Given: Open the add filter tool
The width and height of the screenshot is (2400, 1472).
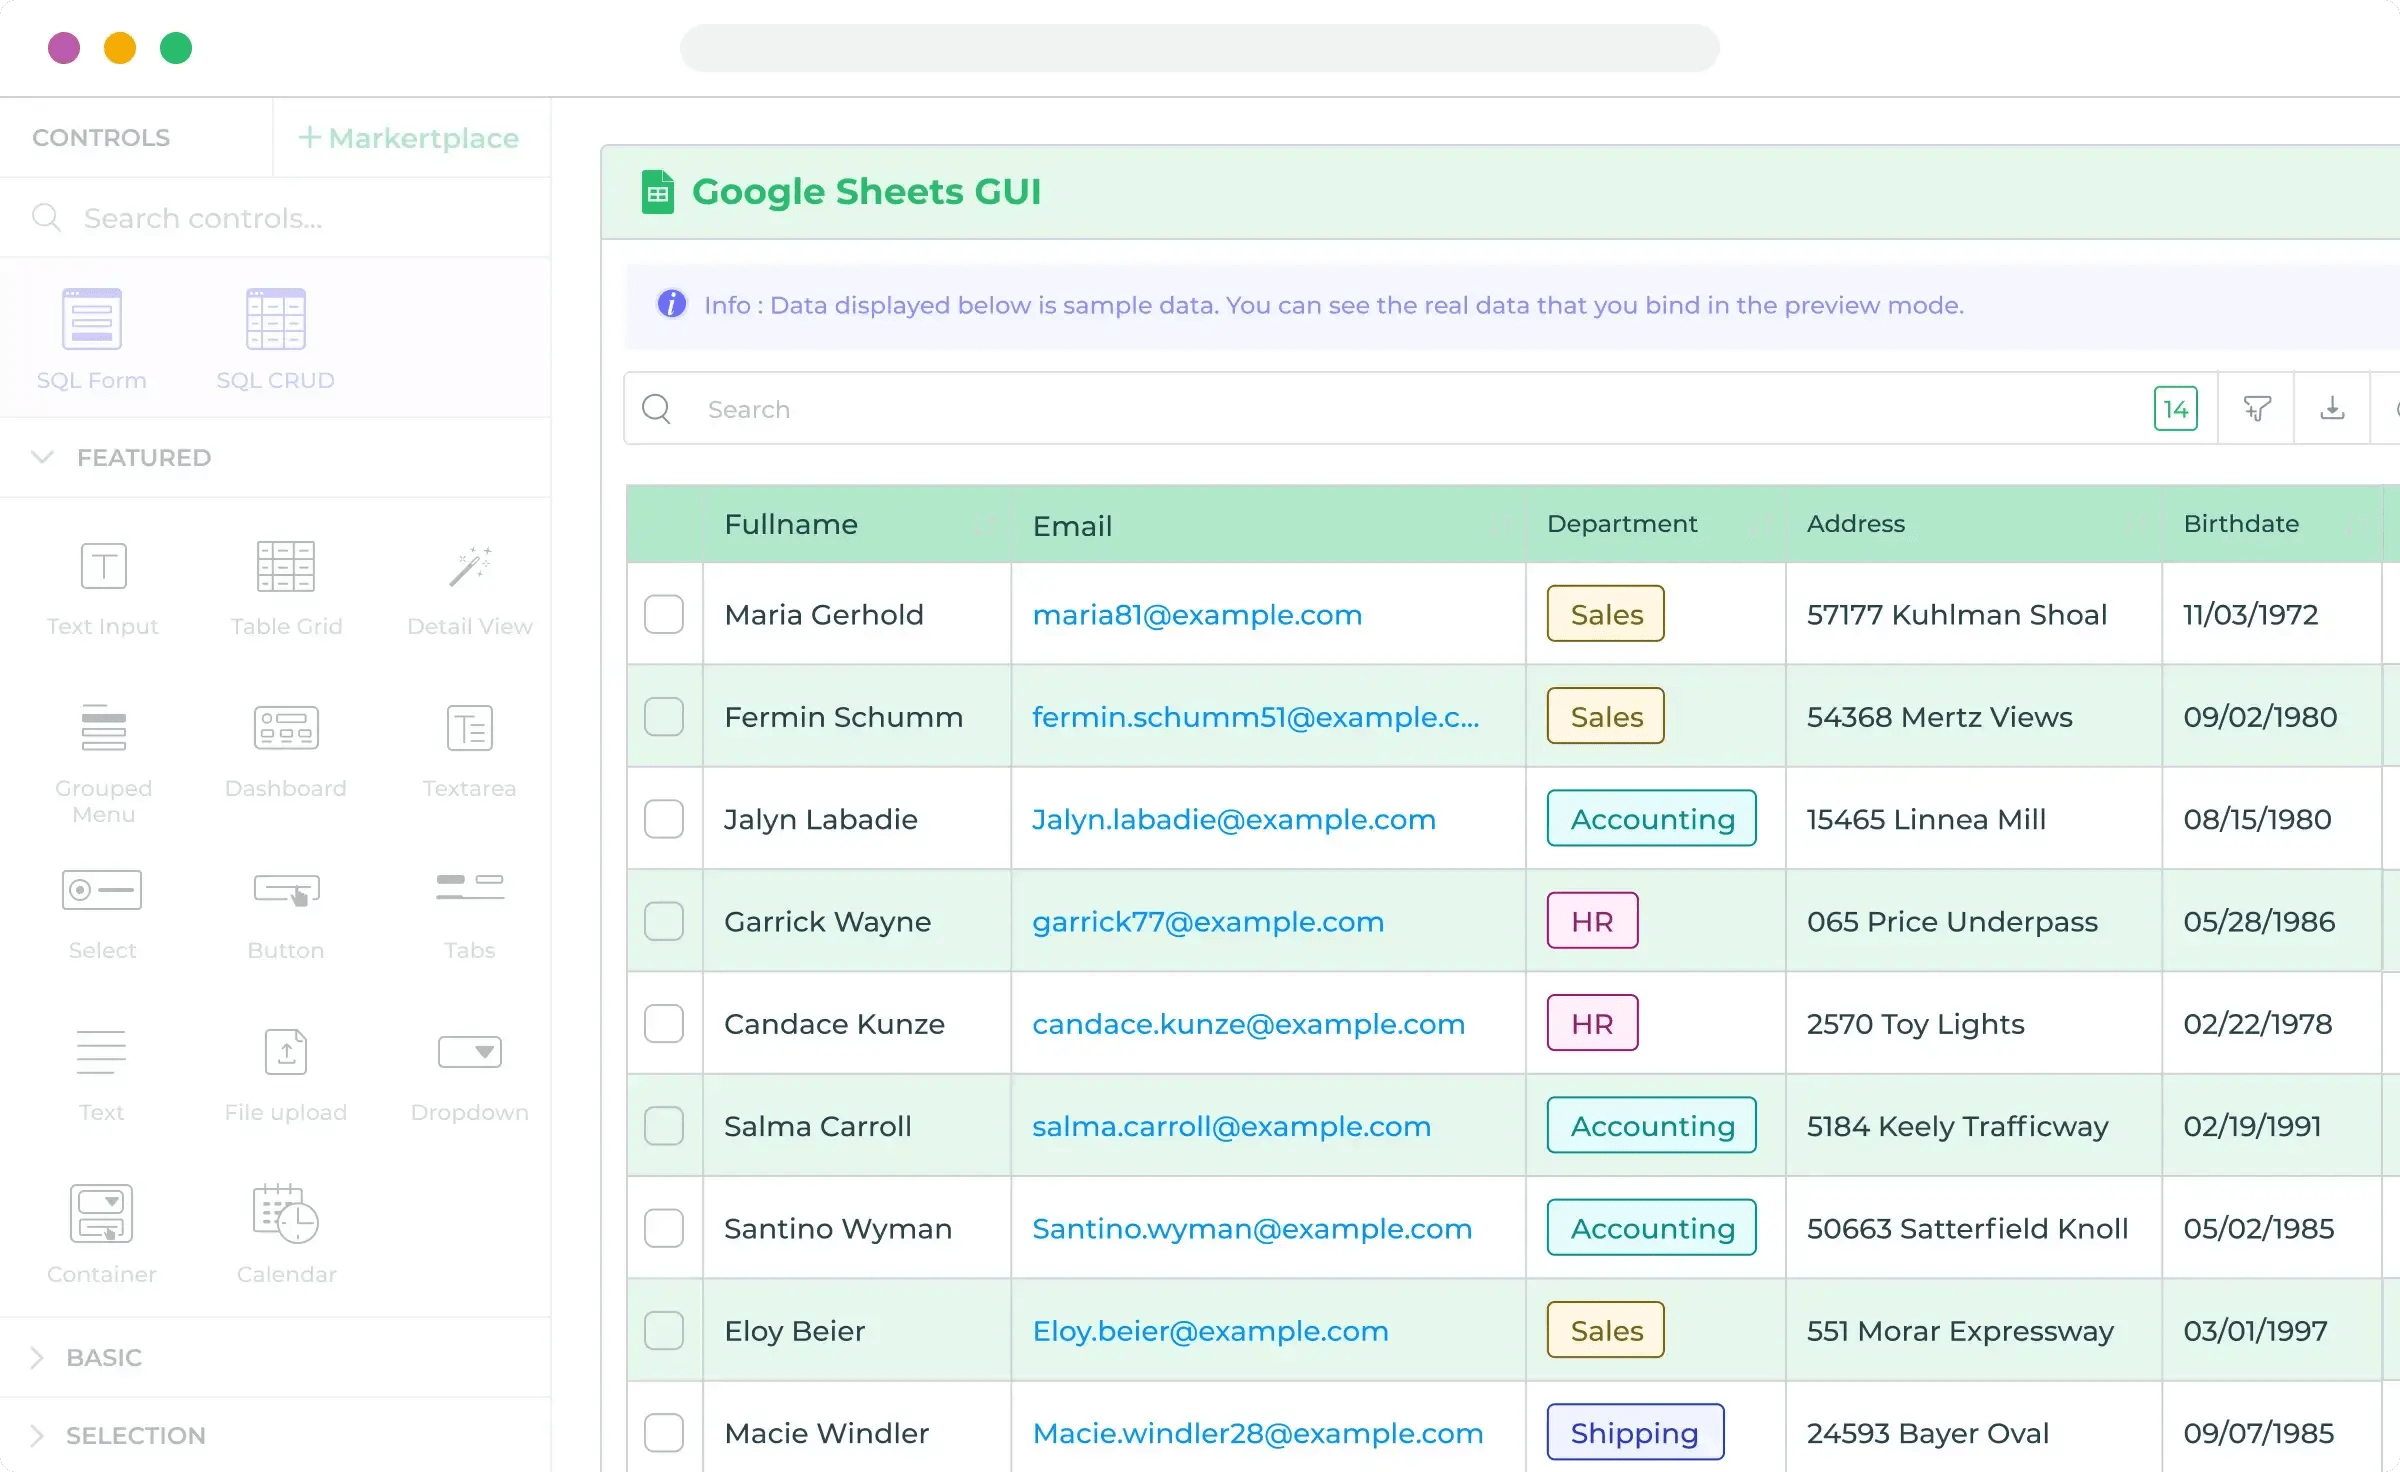Looking at the screenshot, I should click(2257, 408).
